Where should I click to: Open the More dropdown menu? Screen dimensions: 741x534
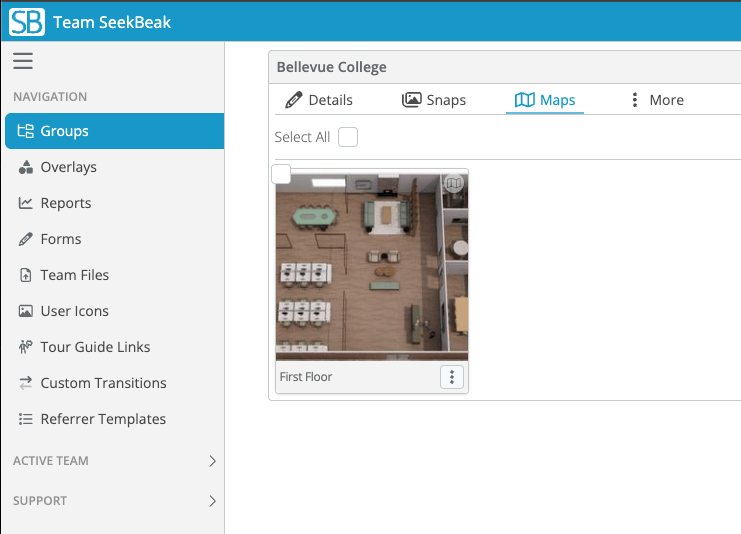coord(655,100)
